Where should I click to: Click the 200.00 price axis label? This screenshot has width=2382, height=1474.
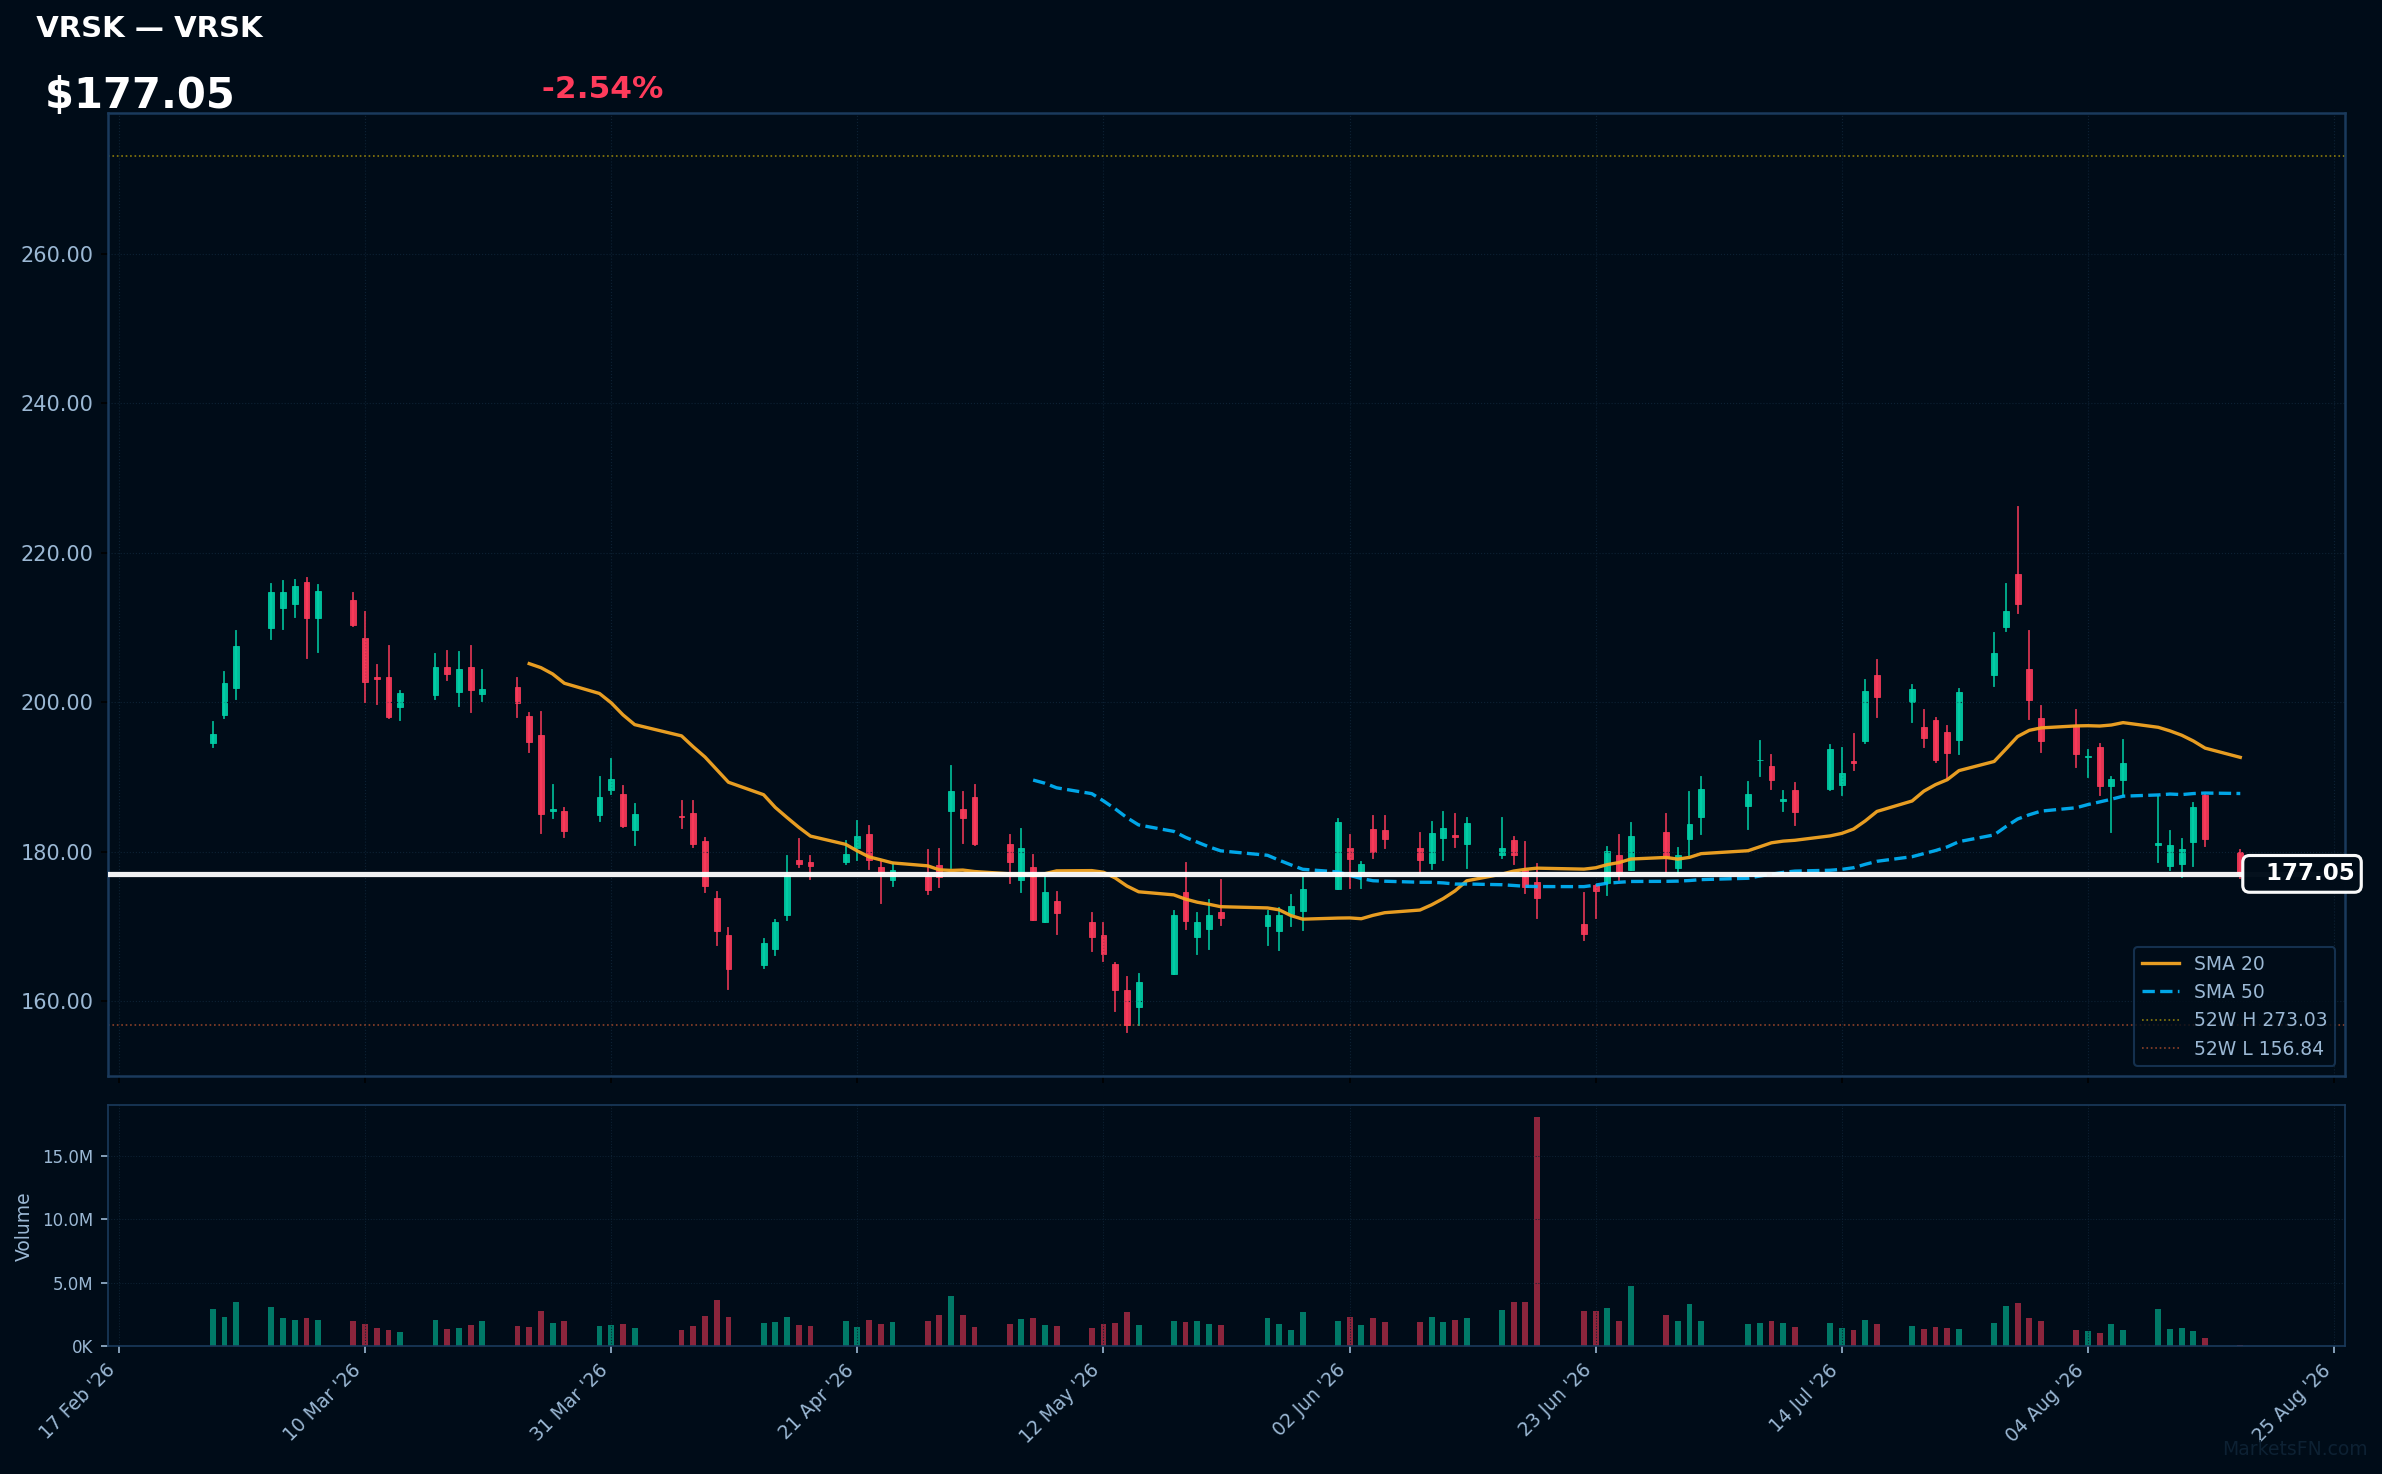tap(57, 702)
